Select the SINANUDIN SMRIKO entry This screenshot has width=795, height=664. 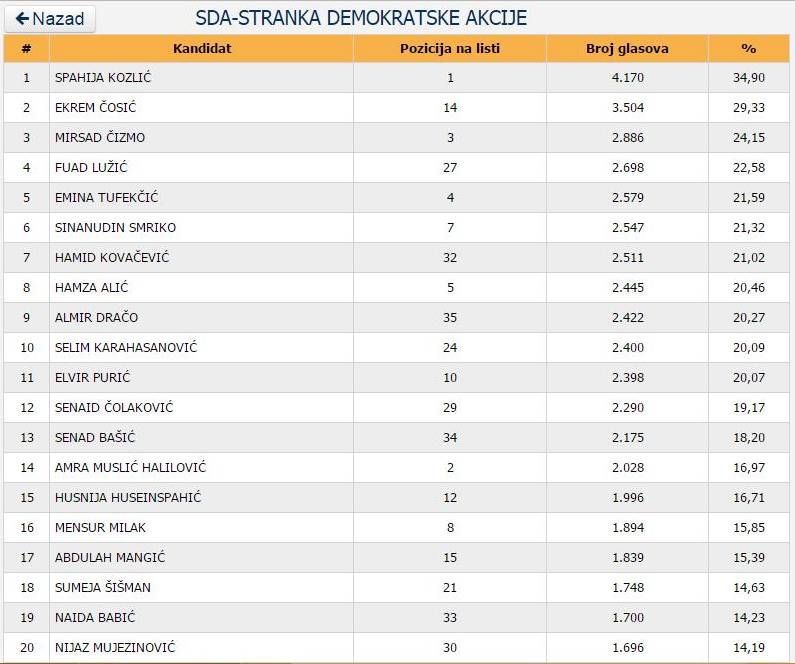(x=115, y=227)
